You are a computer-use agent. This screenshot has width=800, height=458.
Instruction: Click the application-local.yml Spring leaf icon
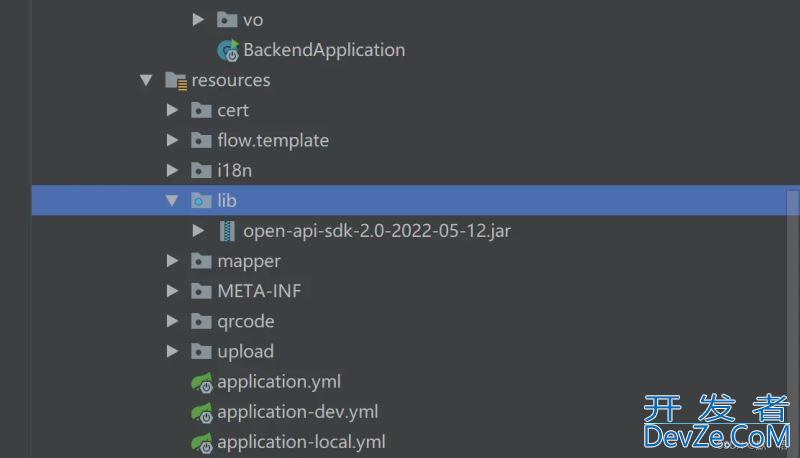pos(202,443)
